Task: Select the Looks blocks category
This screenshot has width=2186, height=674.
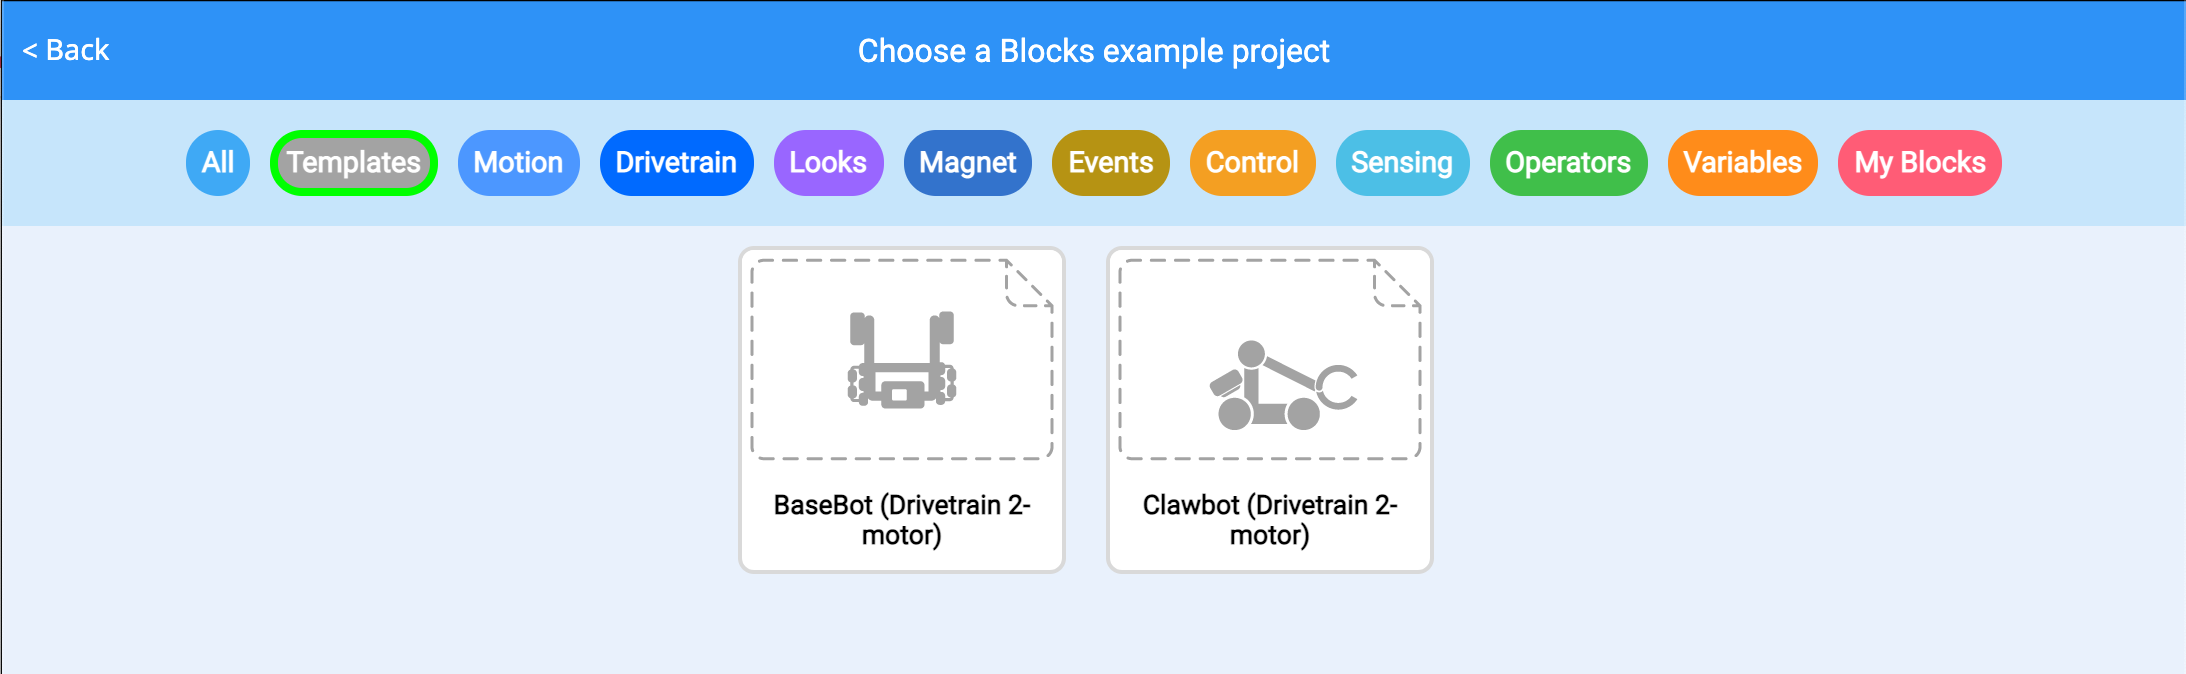Action: tap(827, 162)
